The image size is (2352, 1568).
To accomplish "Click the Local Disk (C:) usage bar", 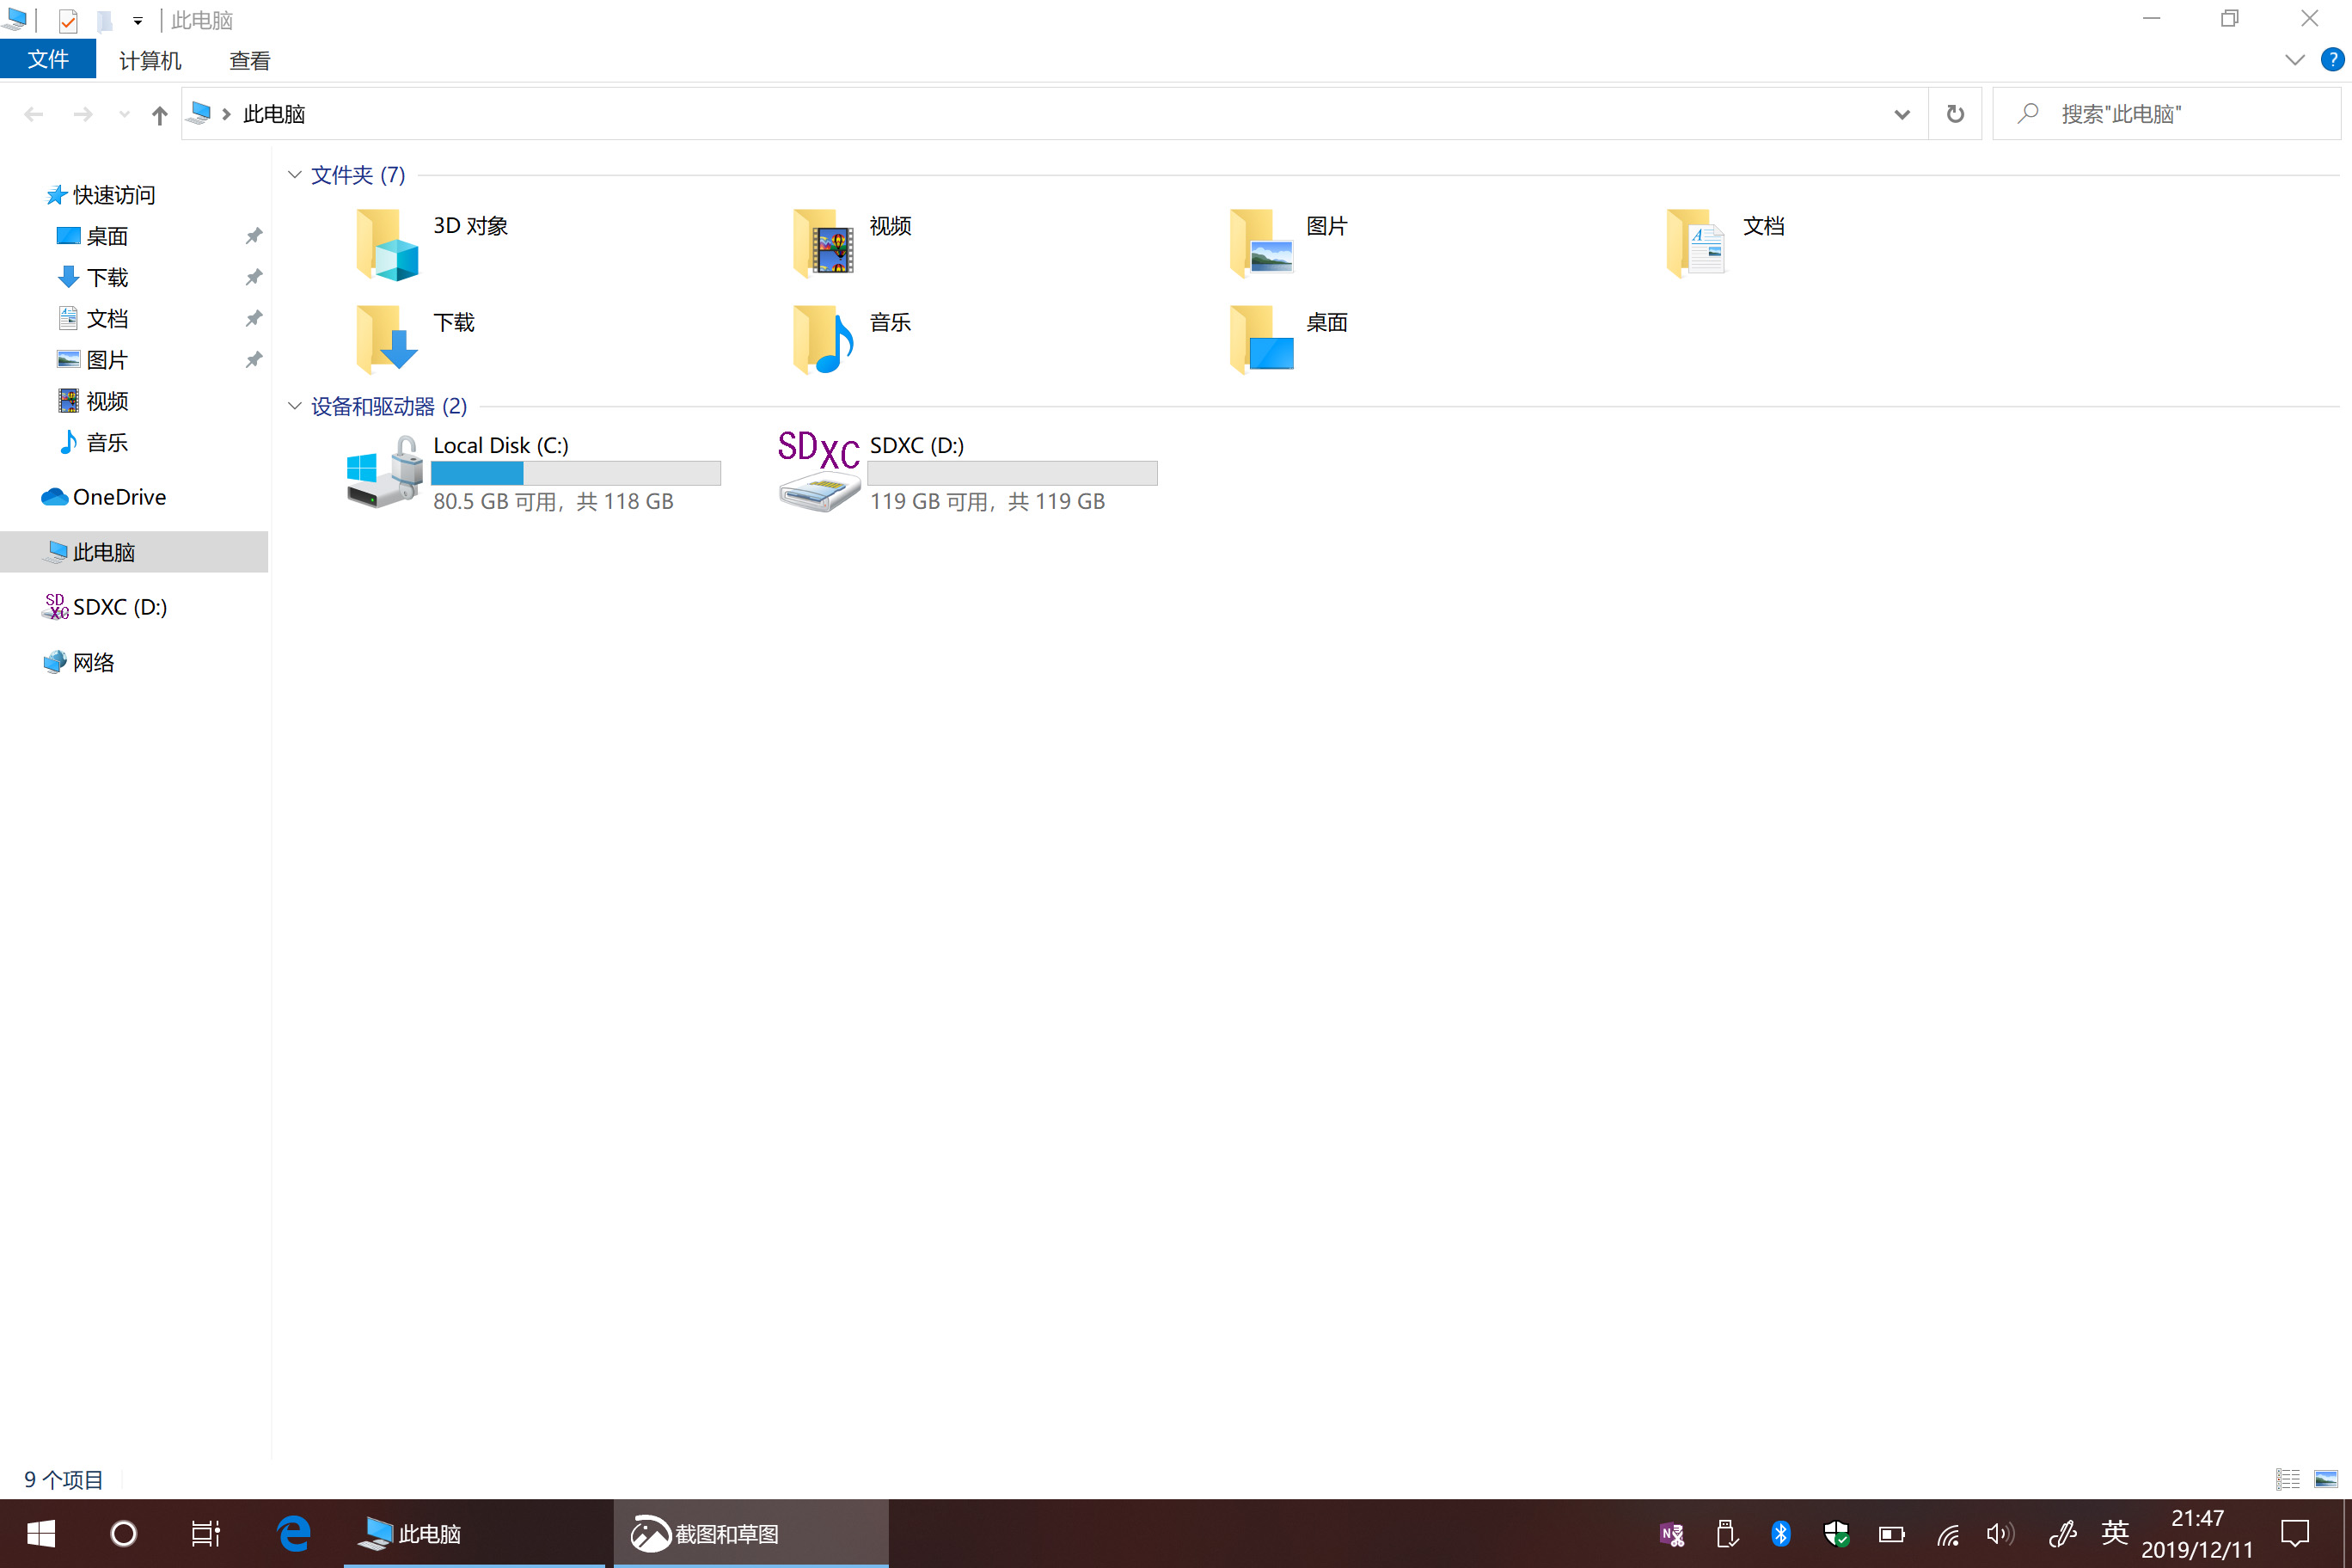I will pyautogui.click(x=576, y=473).
